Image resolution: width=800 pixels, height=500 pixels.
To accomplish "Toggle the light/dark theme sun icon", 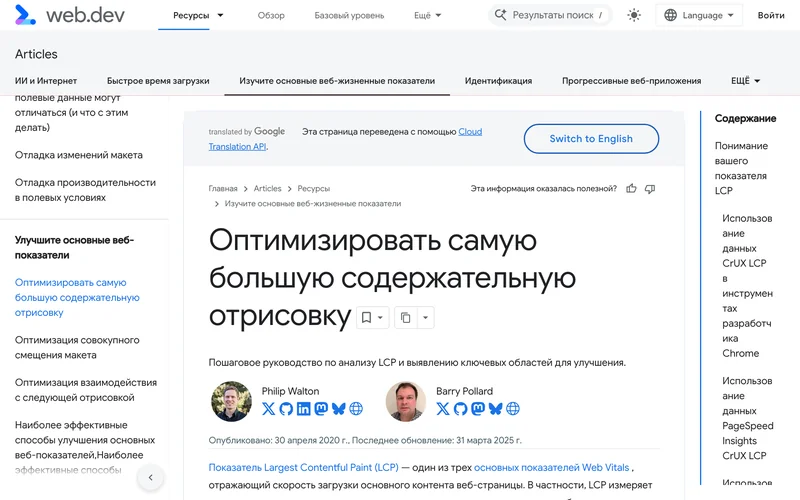I will (x=634, y=15).
